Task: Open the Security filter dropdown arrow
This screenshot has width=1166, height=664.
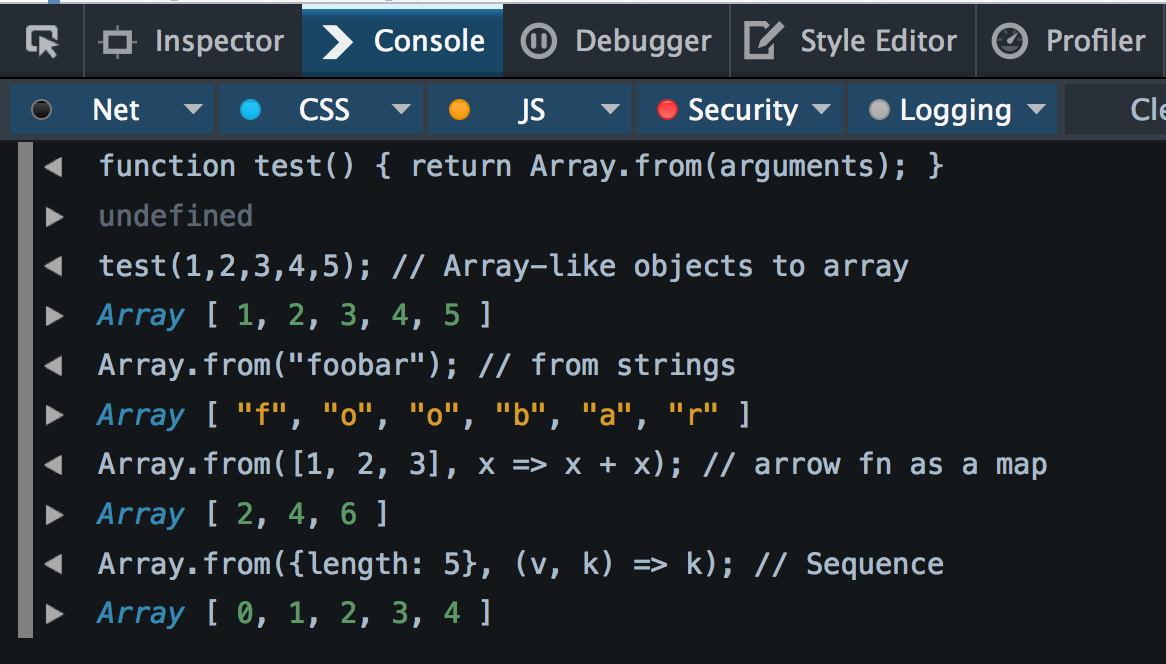Action: coord(822,109)
